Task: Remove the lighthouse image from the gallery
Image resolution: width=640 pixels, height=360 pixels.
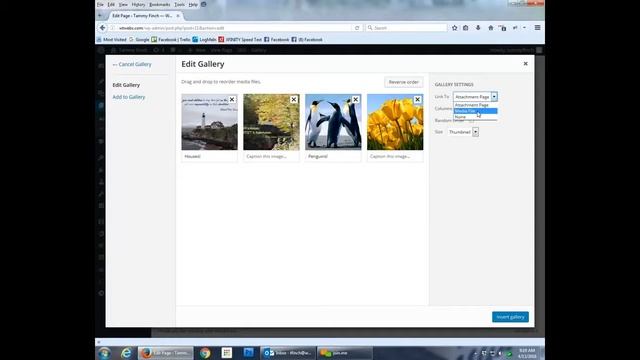Action: tap(232, 99)
